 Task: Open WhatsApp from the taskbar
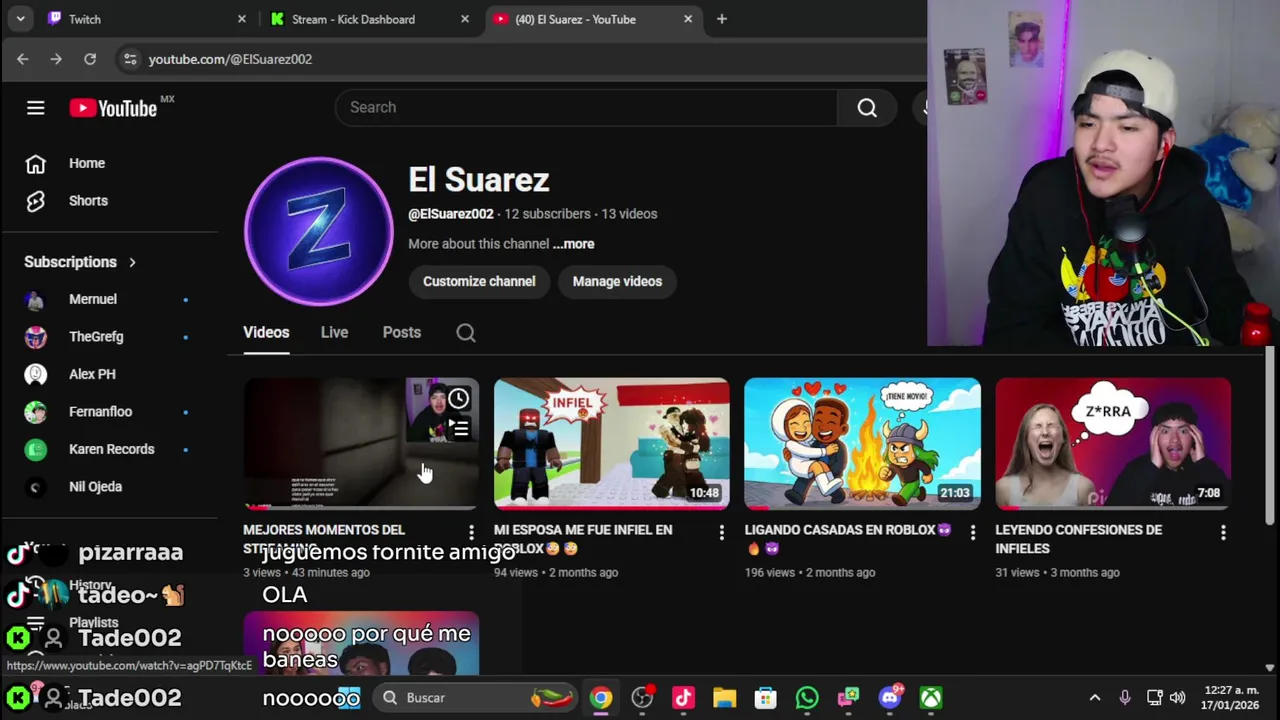(x=807, y=698)
